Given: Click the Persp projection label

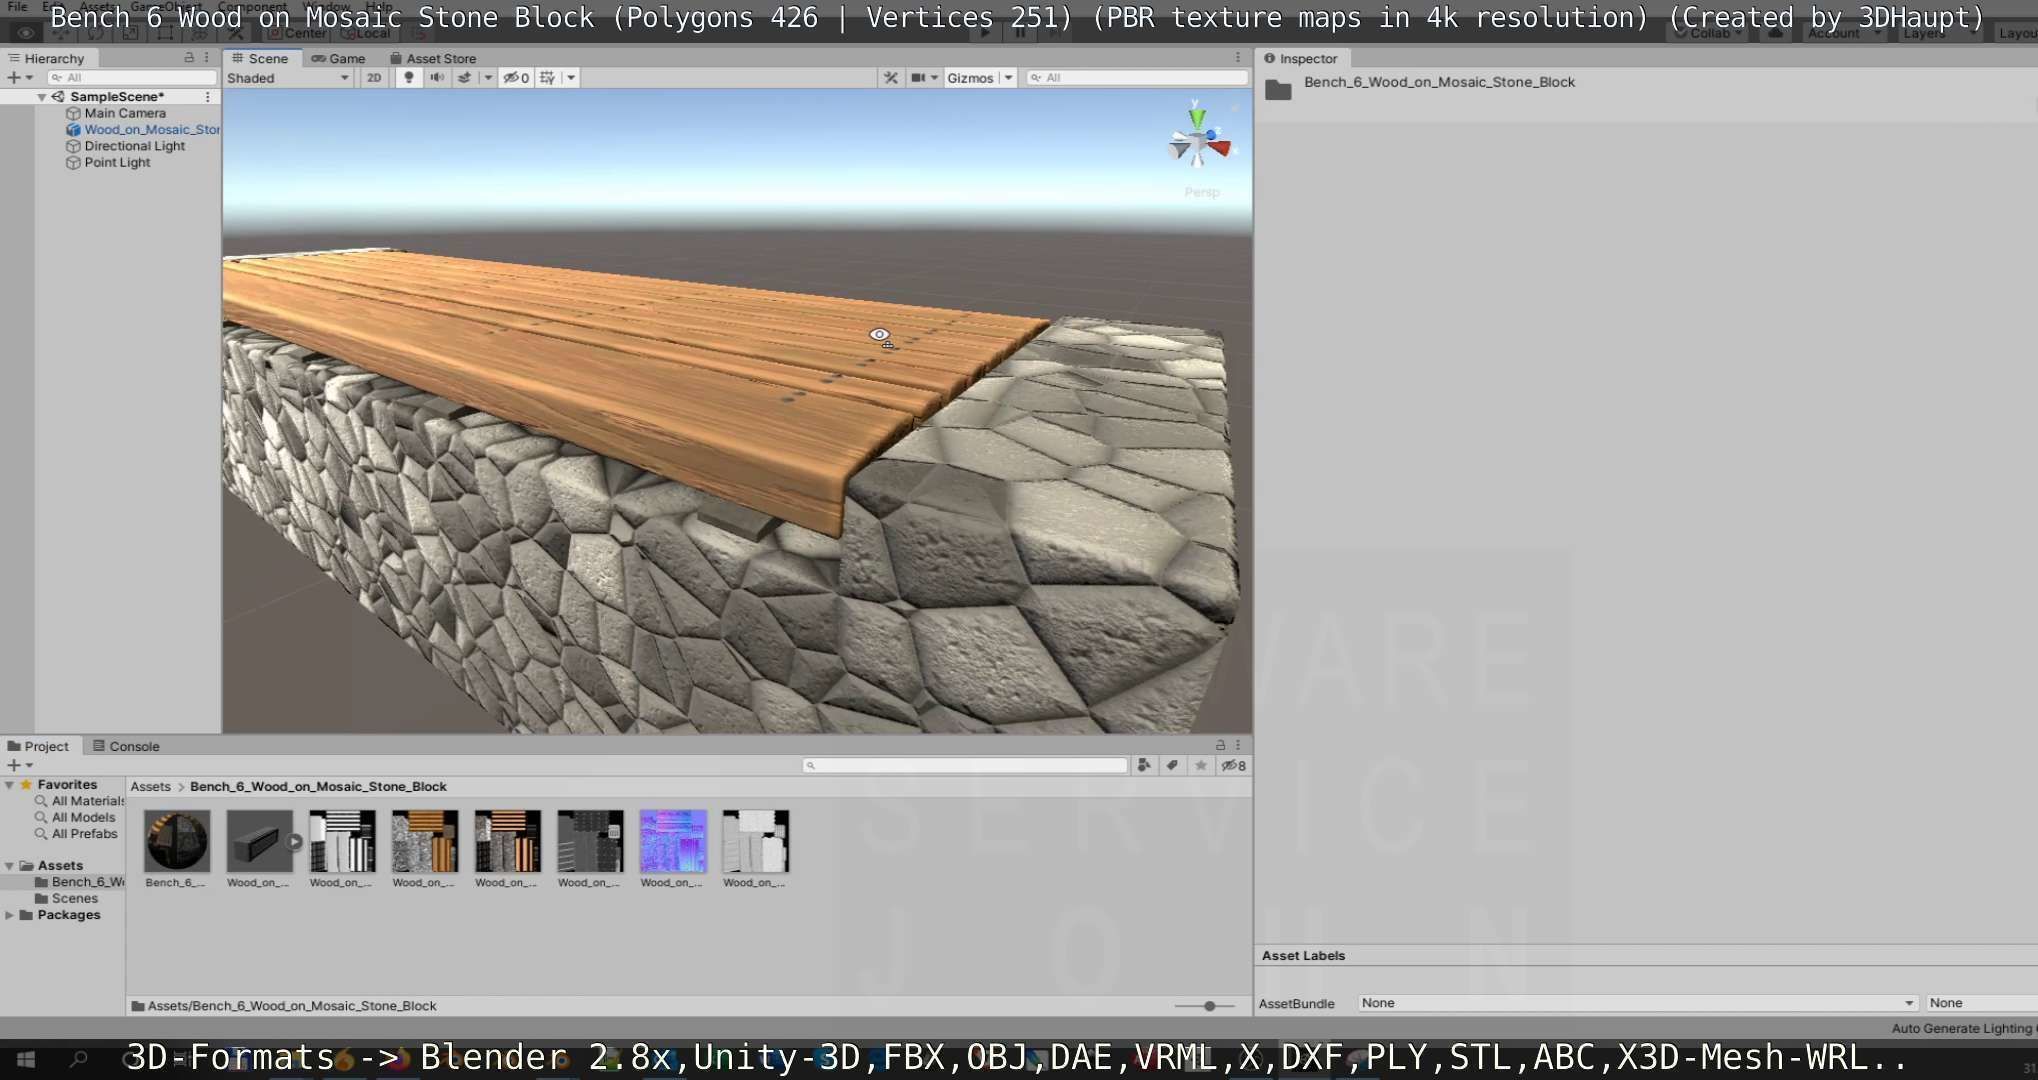Looking at the screenshot, I should (1202, 192).
